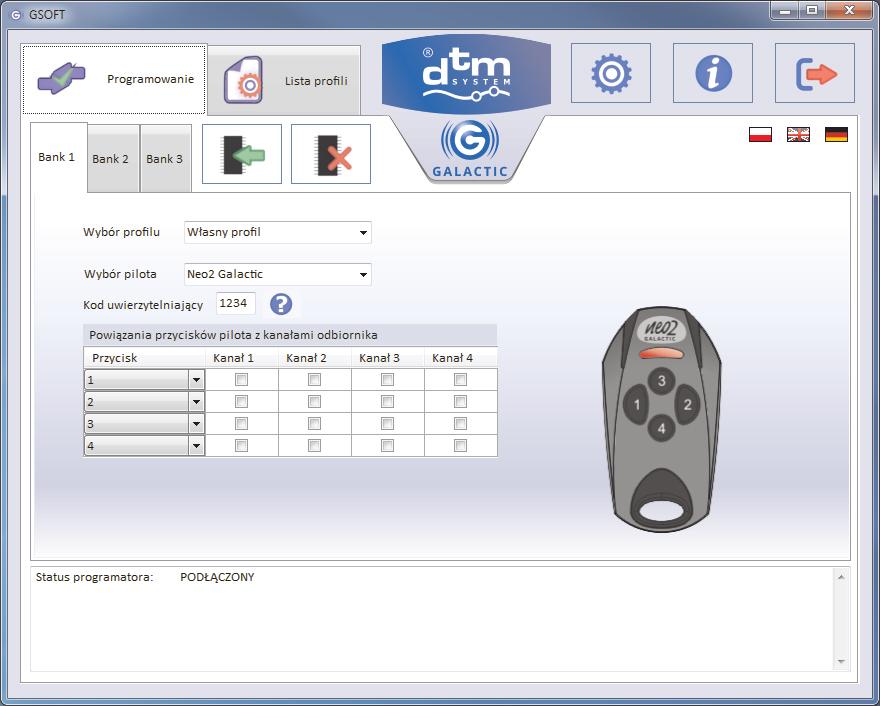Image resolution: width=880 pixels, height=706 pixels.
Task: Click button 1 on the remote image
Action: pyautogui.click(x=636, y=405)
